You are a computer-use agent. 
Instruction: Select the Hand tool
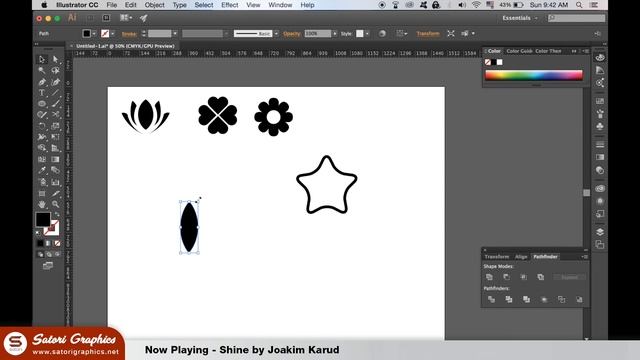coord(42,204)
